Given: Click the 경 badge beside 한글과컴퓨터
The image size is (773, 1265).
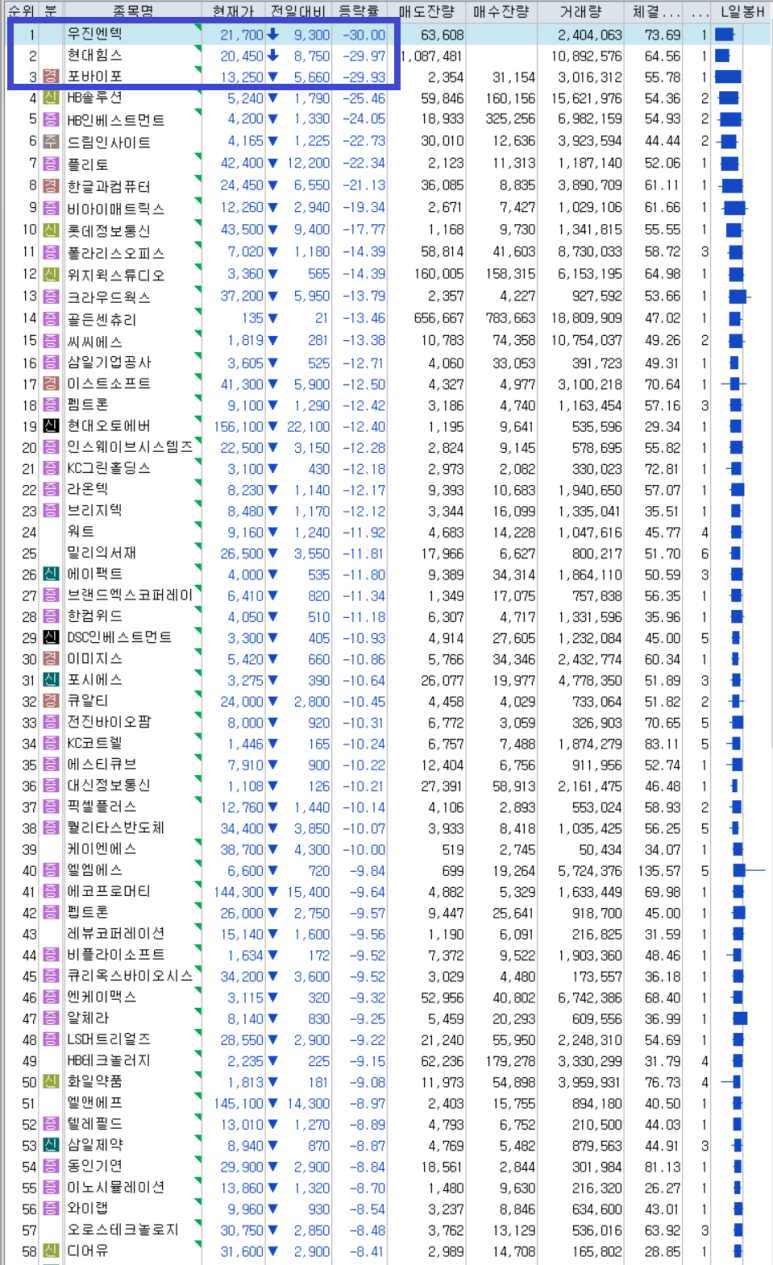Looking at the screenshot, I should point(50,186).
